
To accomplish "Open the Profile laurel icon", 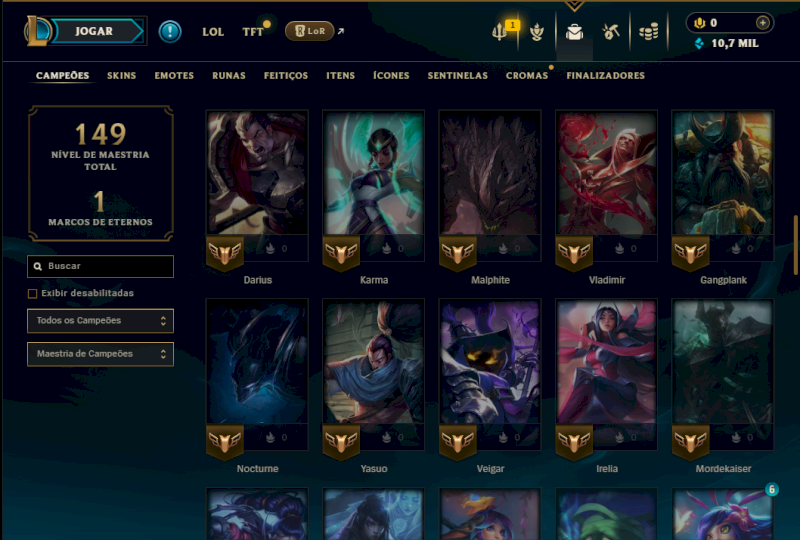I will pos(537,32).
